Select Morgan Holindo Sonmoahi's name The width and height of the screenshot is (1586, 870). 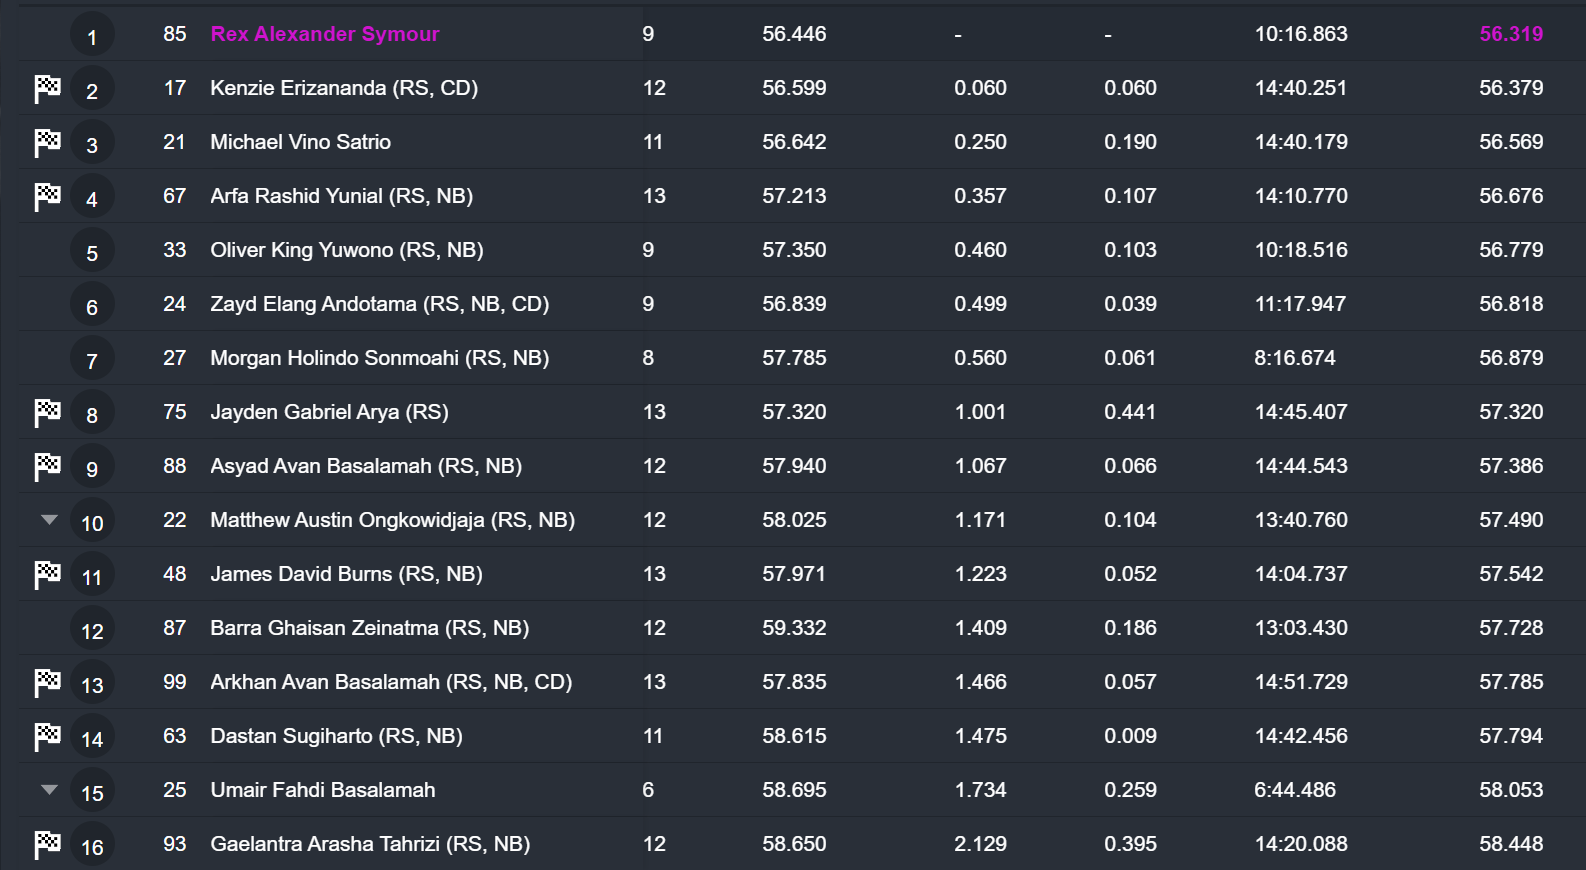pos(379,358)
